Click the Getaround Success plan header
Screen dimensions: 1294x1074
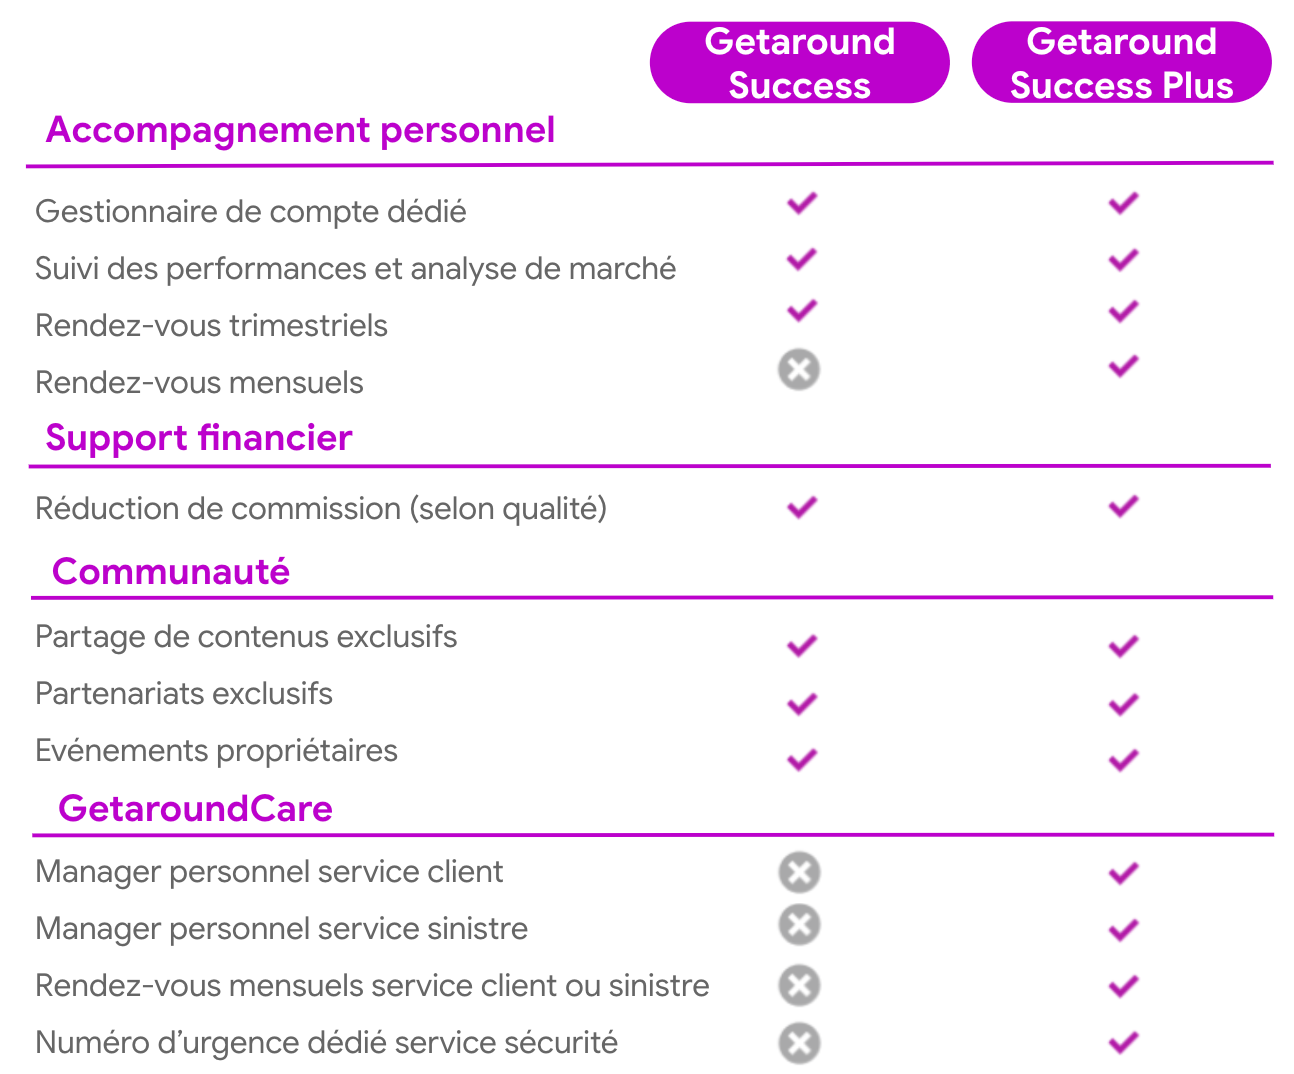[799, 63]
